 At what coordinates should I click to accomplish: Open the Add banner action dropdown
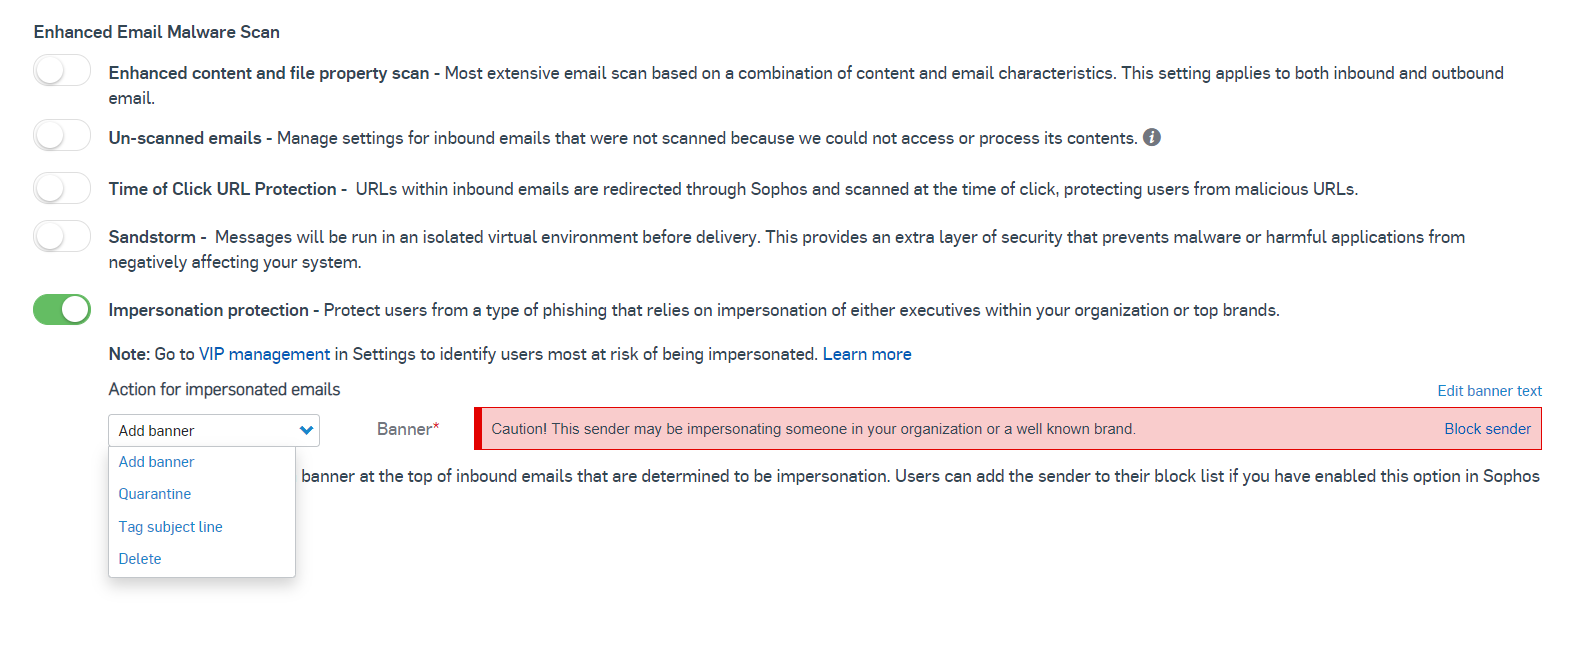click(213, 431)
